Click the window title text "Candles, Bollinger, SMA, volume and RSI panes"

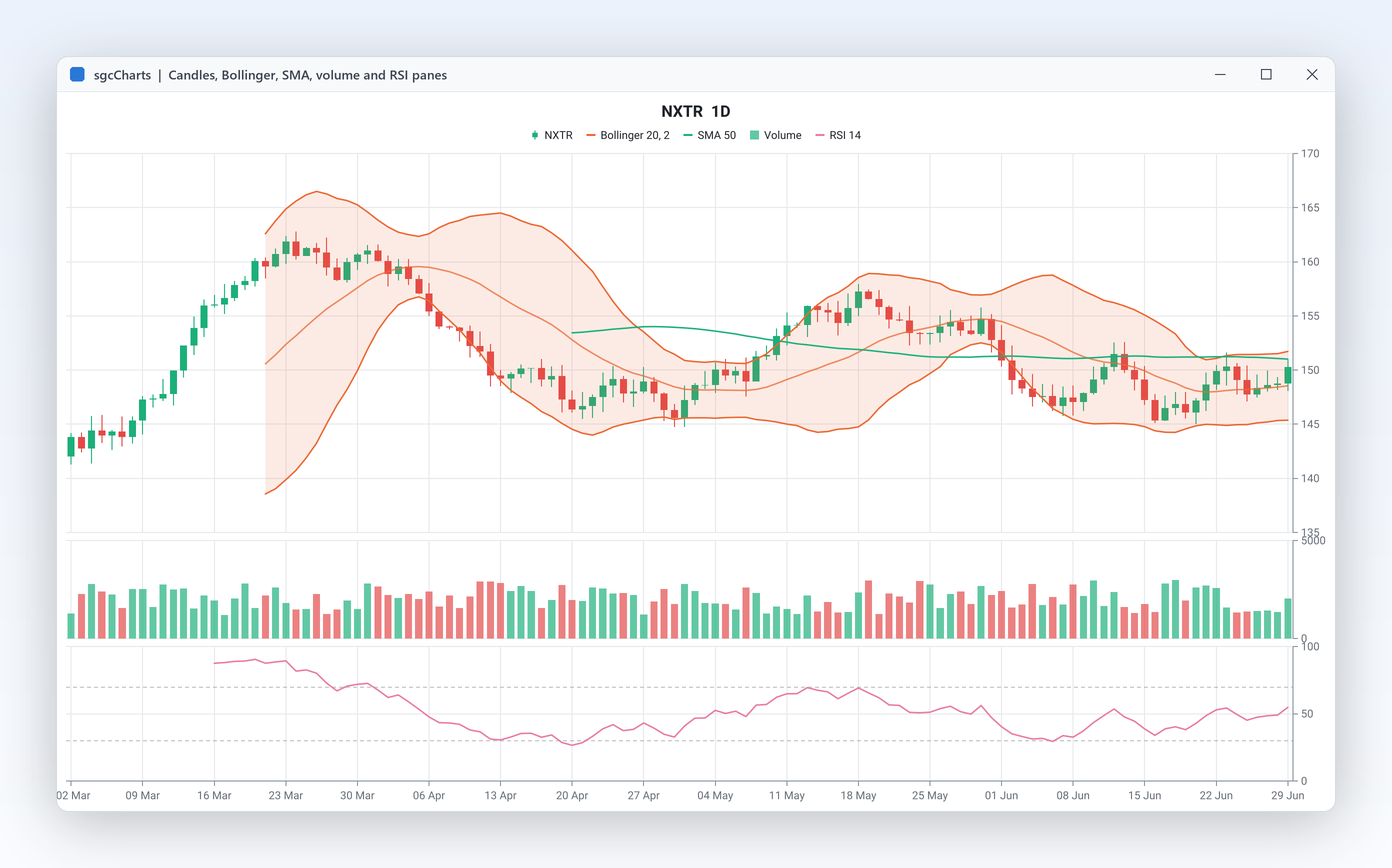[308, 75]
